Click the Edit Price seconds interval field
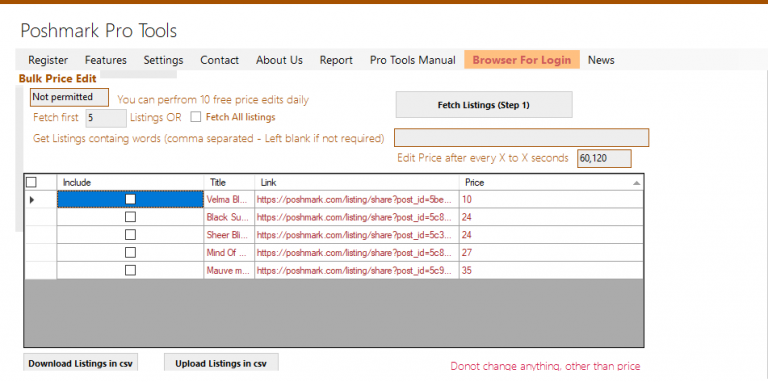This screenshot has width=768, height=382. pos(604,159)
